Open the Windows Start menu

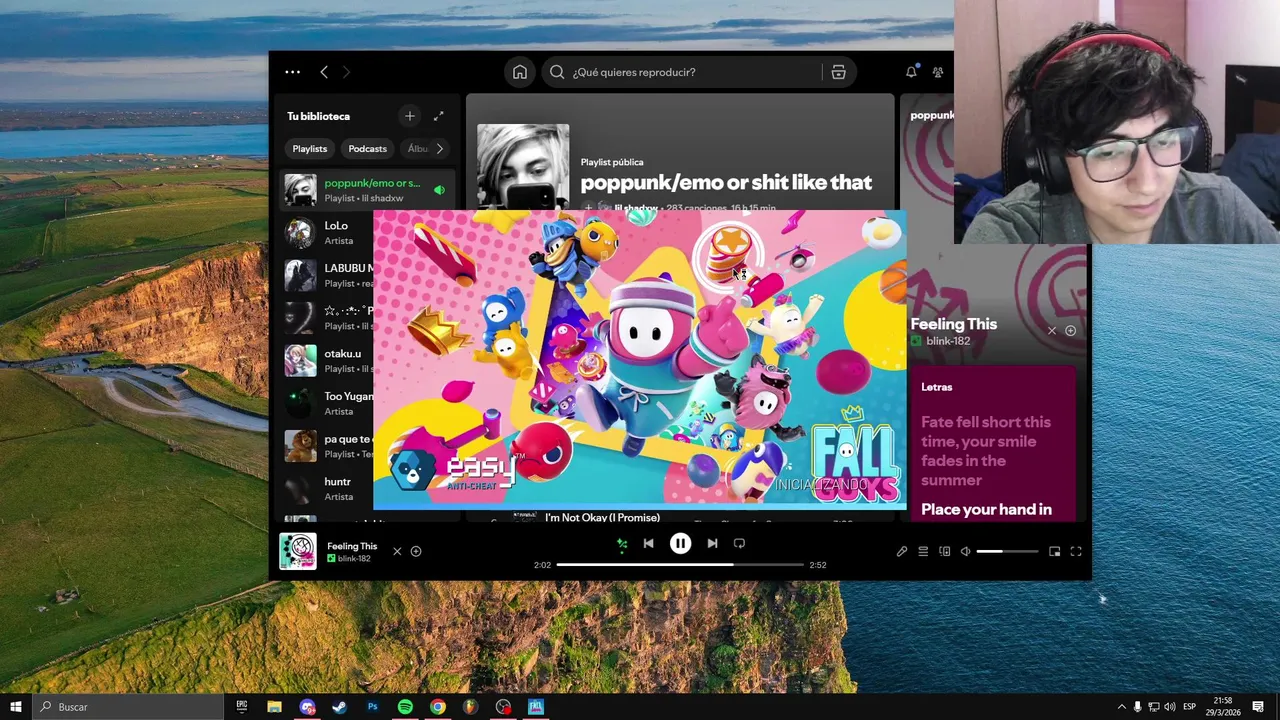(x=15, y=707)
